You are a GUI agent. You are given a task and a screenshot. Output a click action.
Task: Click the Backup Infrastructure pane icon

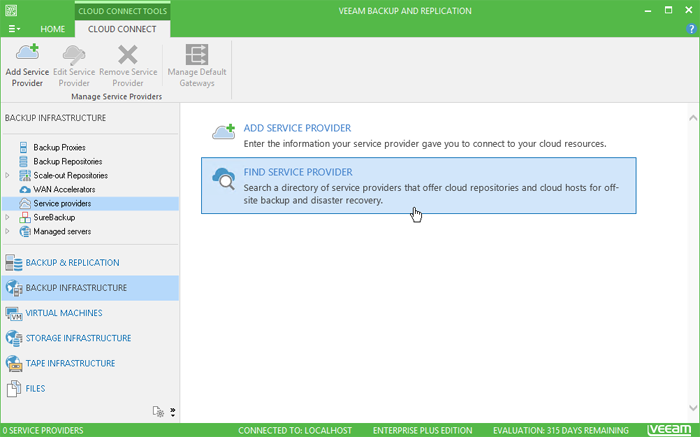pyautogui.click(x=13, y=288)
